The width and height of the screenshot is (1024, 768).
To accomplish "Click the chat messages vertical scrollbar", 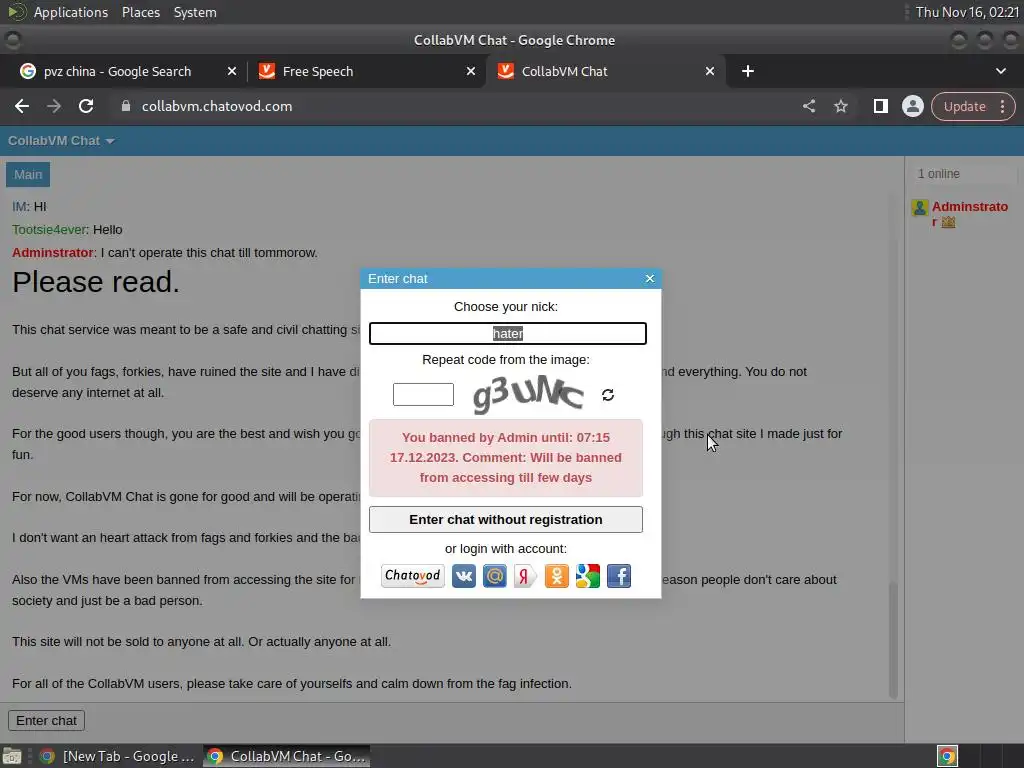I will (893, 640).
